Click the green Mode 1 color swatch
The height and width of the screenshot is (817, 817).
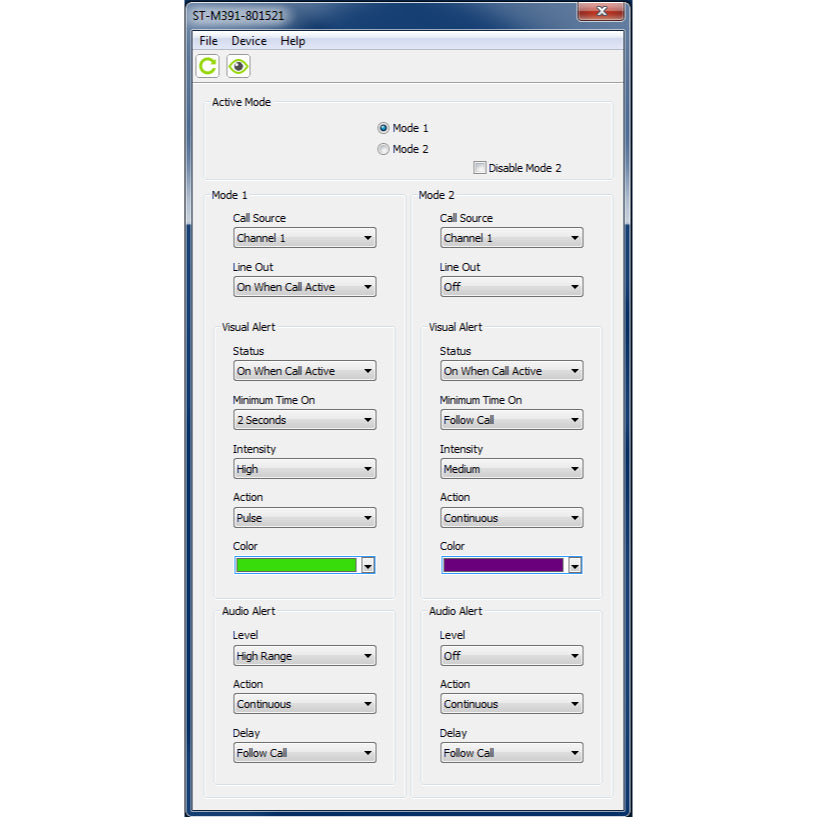click(x=296, y=565)
